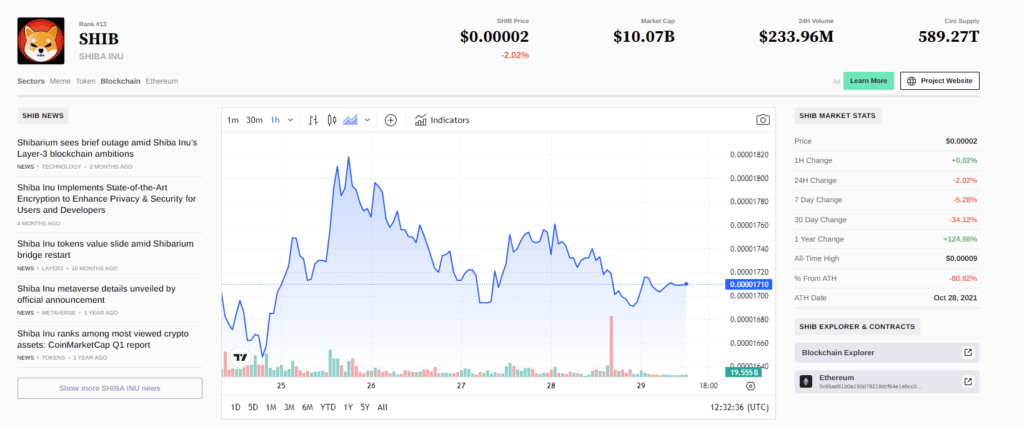1024x427 pixels.
Task: Set chart range to 3M
Action: [x=289, y=407]
